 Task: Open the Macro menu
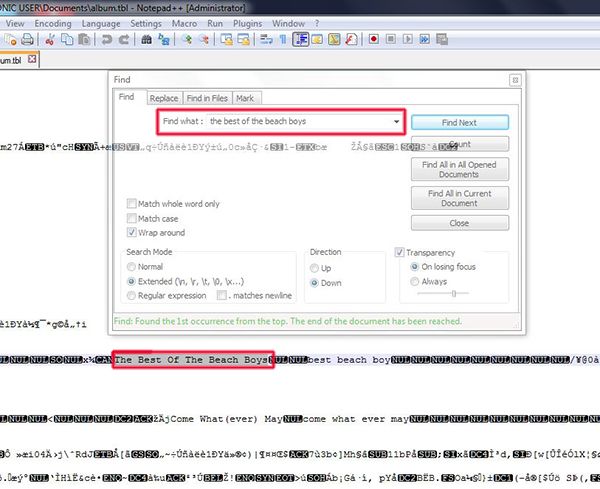(x=184, y=24)
